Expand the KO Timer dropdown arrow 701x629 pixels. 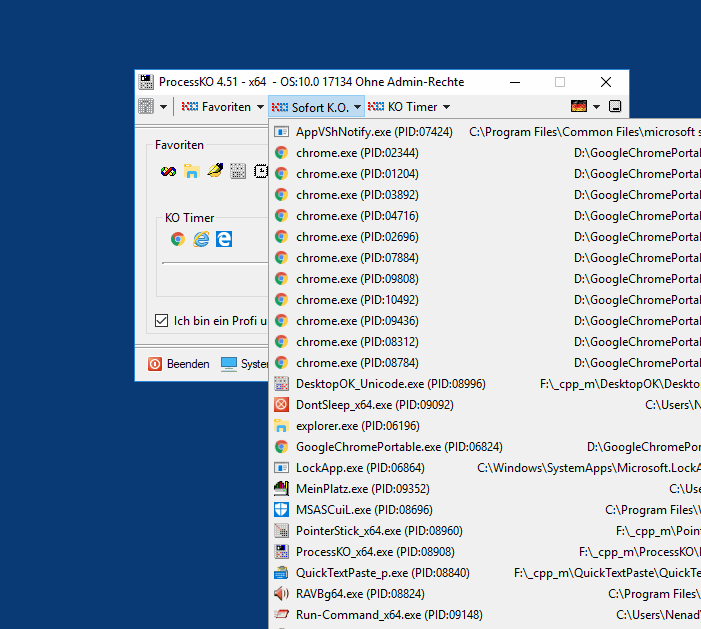[x=446, y=107]
